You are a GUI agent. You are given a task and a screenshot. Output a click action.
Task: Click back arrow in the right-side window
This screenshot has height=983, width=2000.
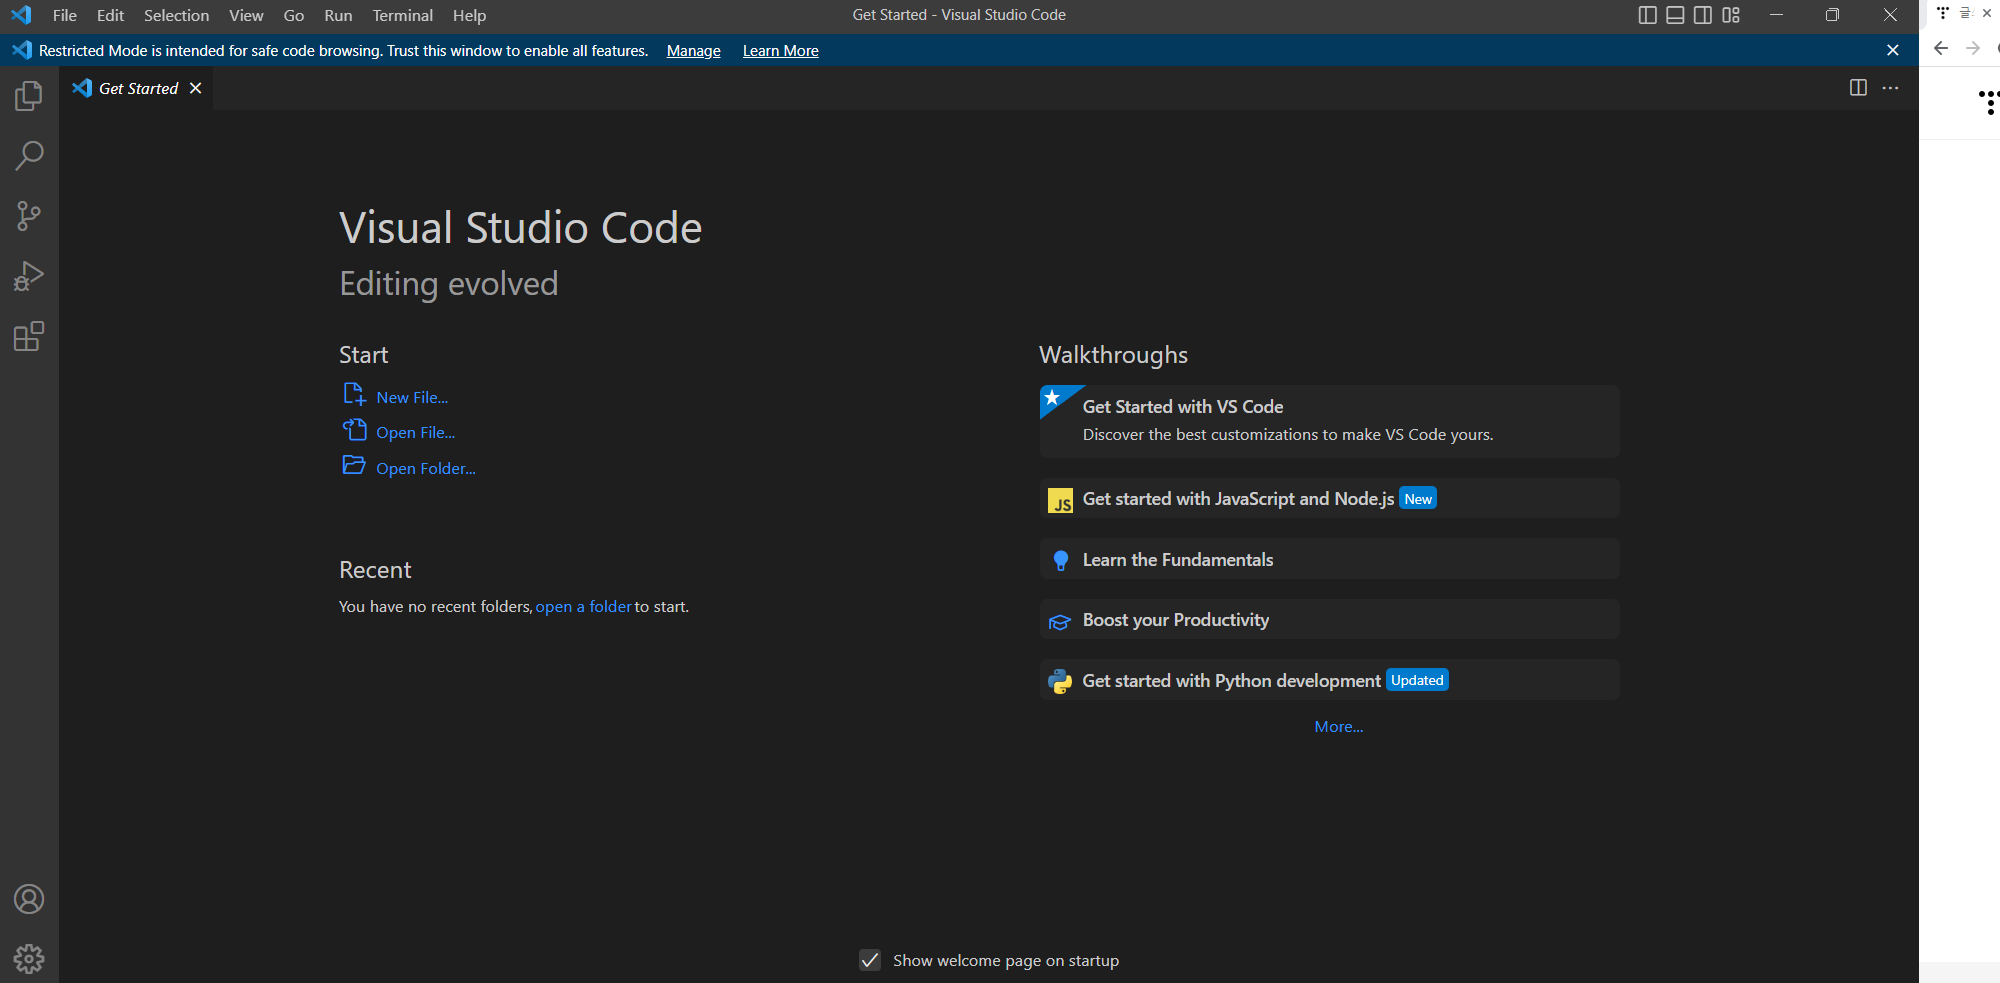pos(1941,48)
